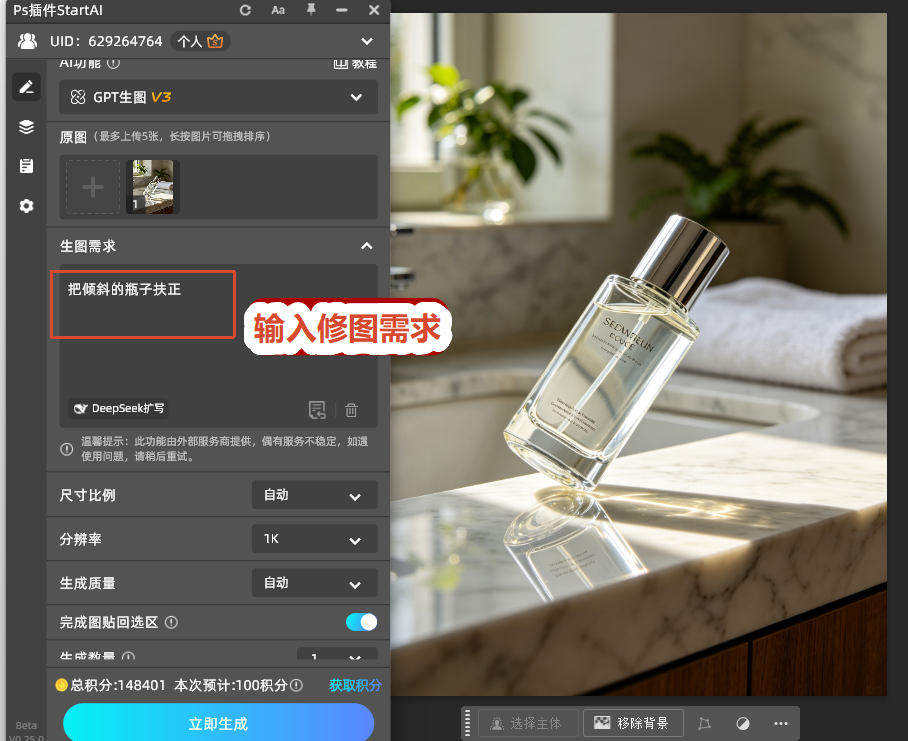This screenshot has height=741, width=908.
Task: Click the gold coin points icon
Action: [x=61, y=685]
